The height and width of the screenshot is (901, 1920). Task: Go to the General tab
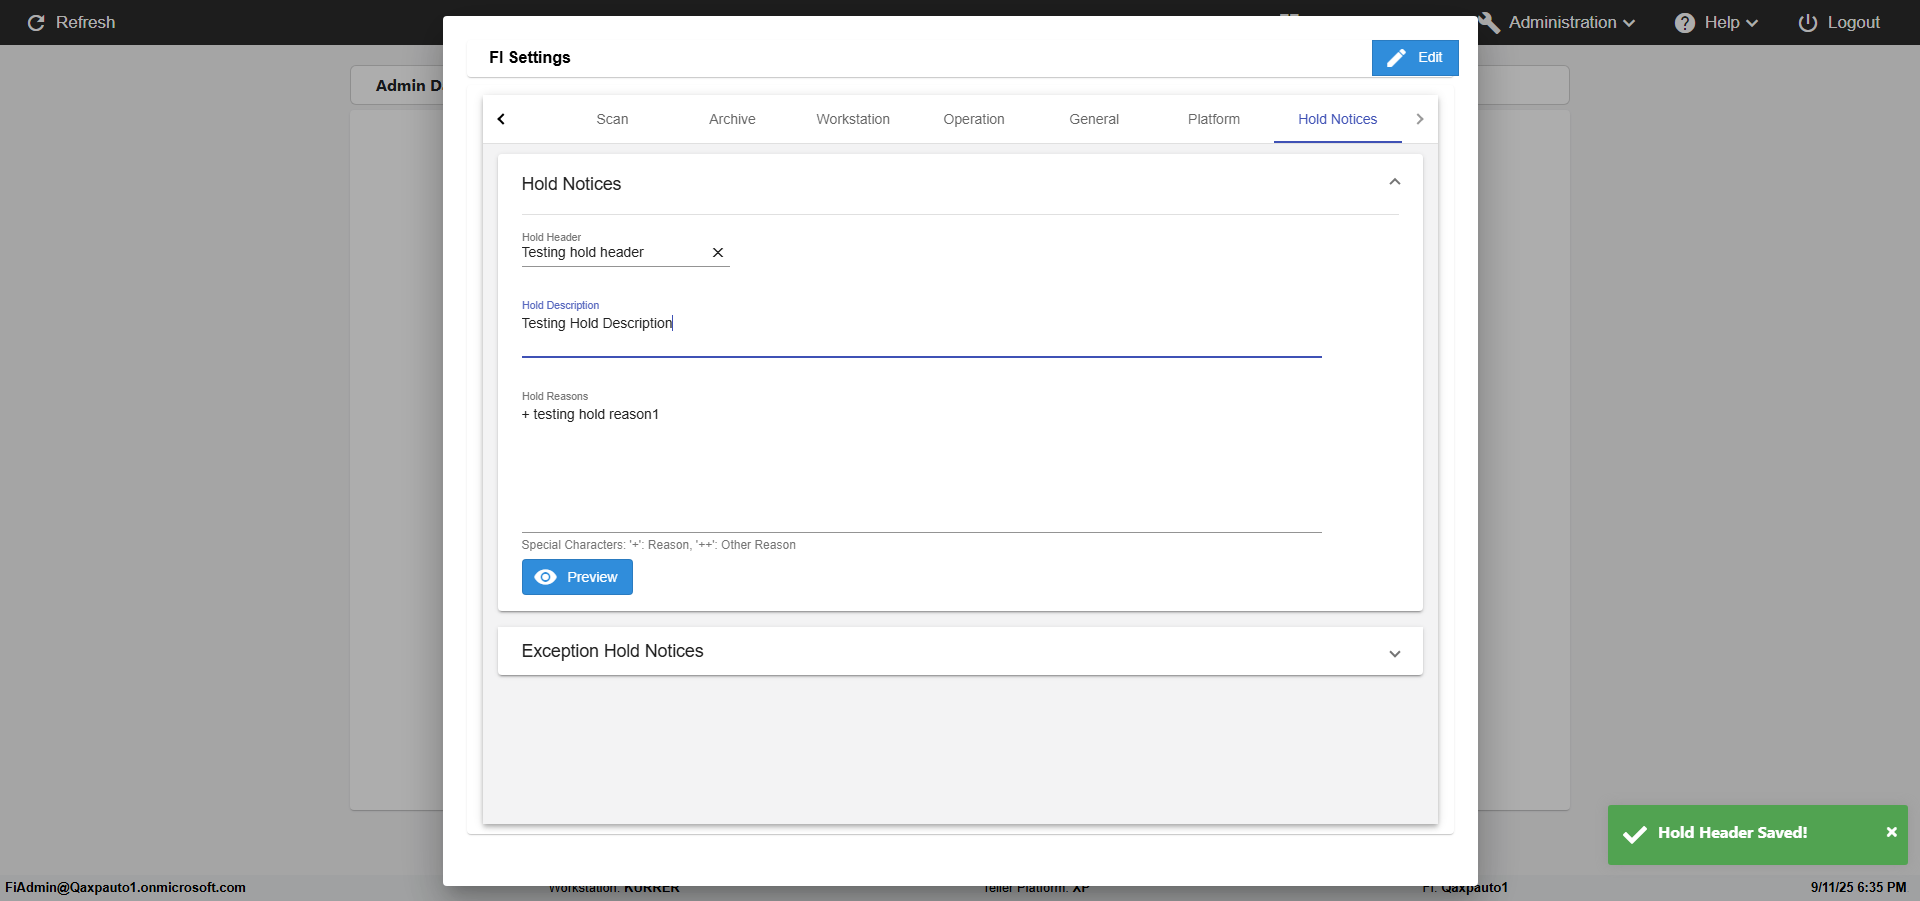click(1093, 119)
